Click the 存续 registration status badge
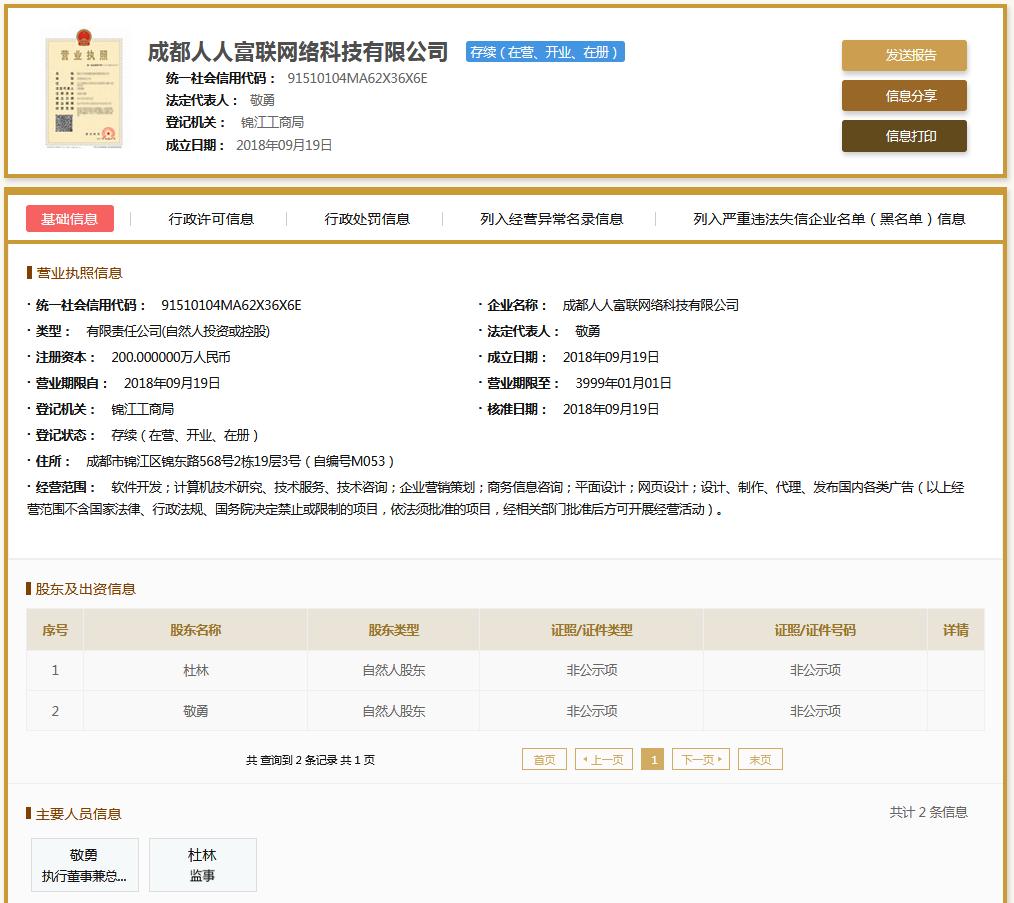Viewport: 1014px width, 903px height. point(545,52)
